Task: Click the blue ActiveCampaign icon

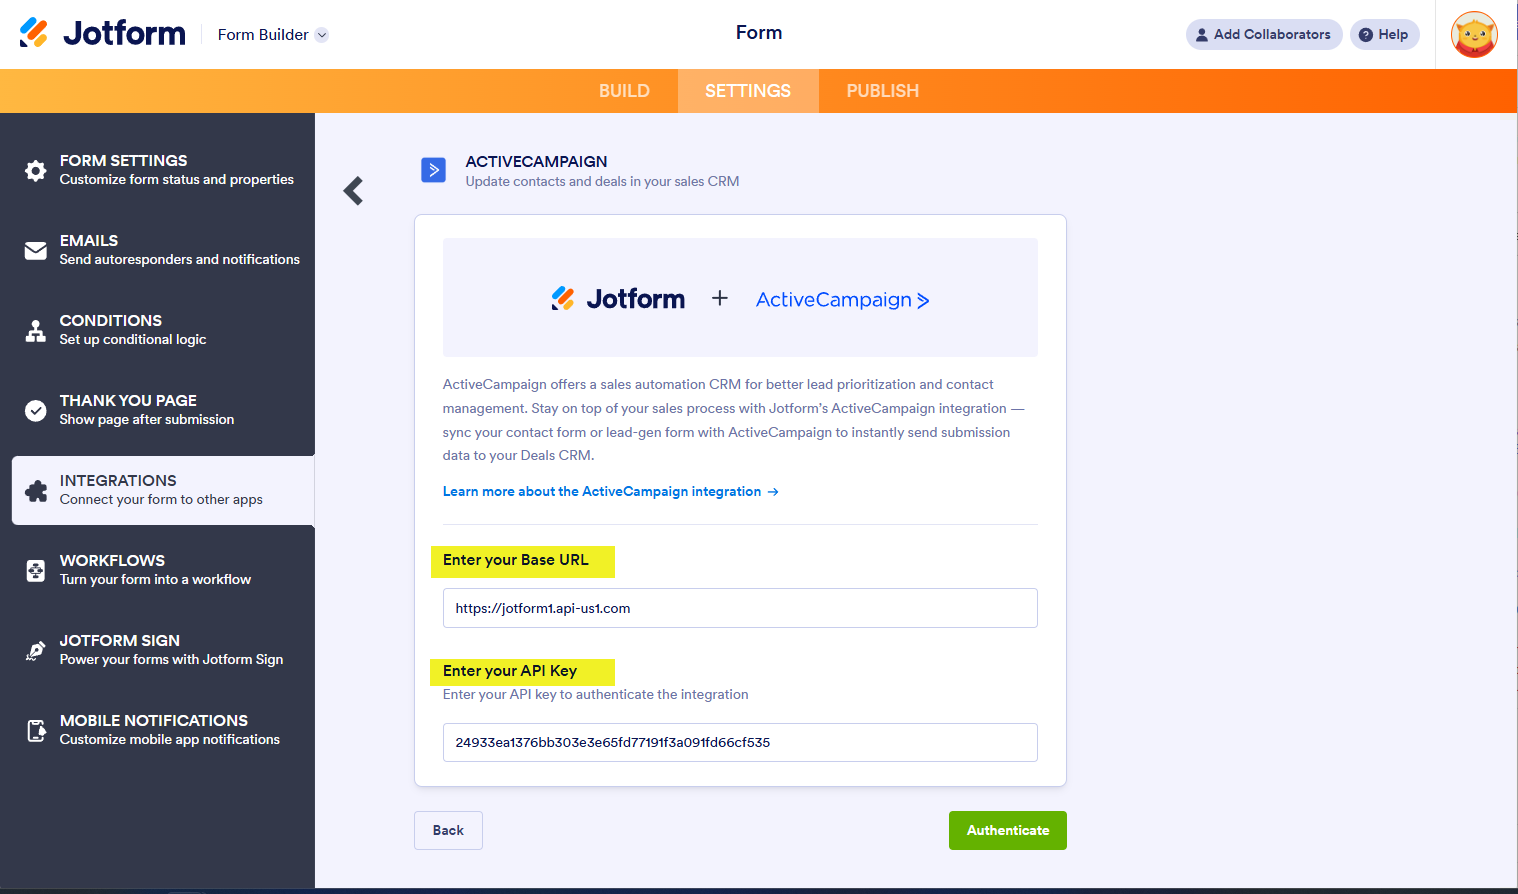Action: tap(433, 170)
